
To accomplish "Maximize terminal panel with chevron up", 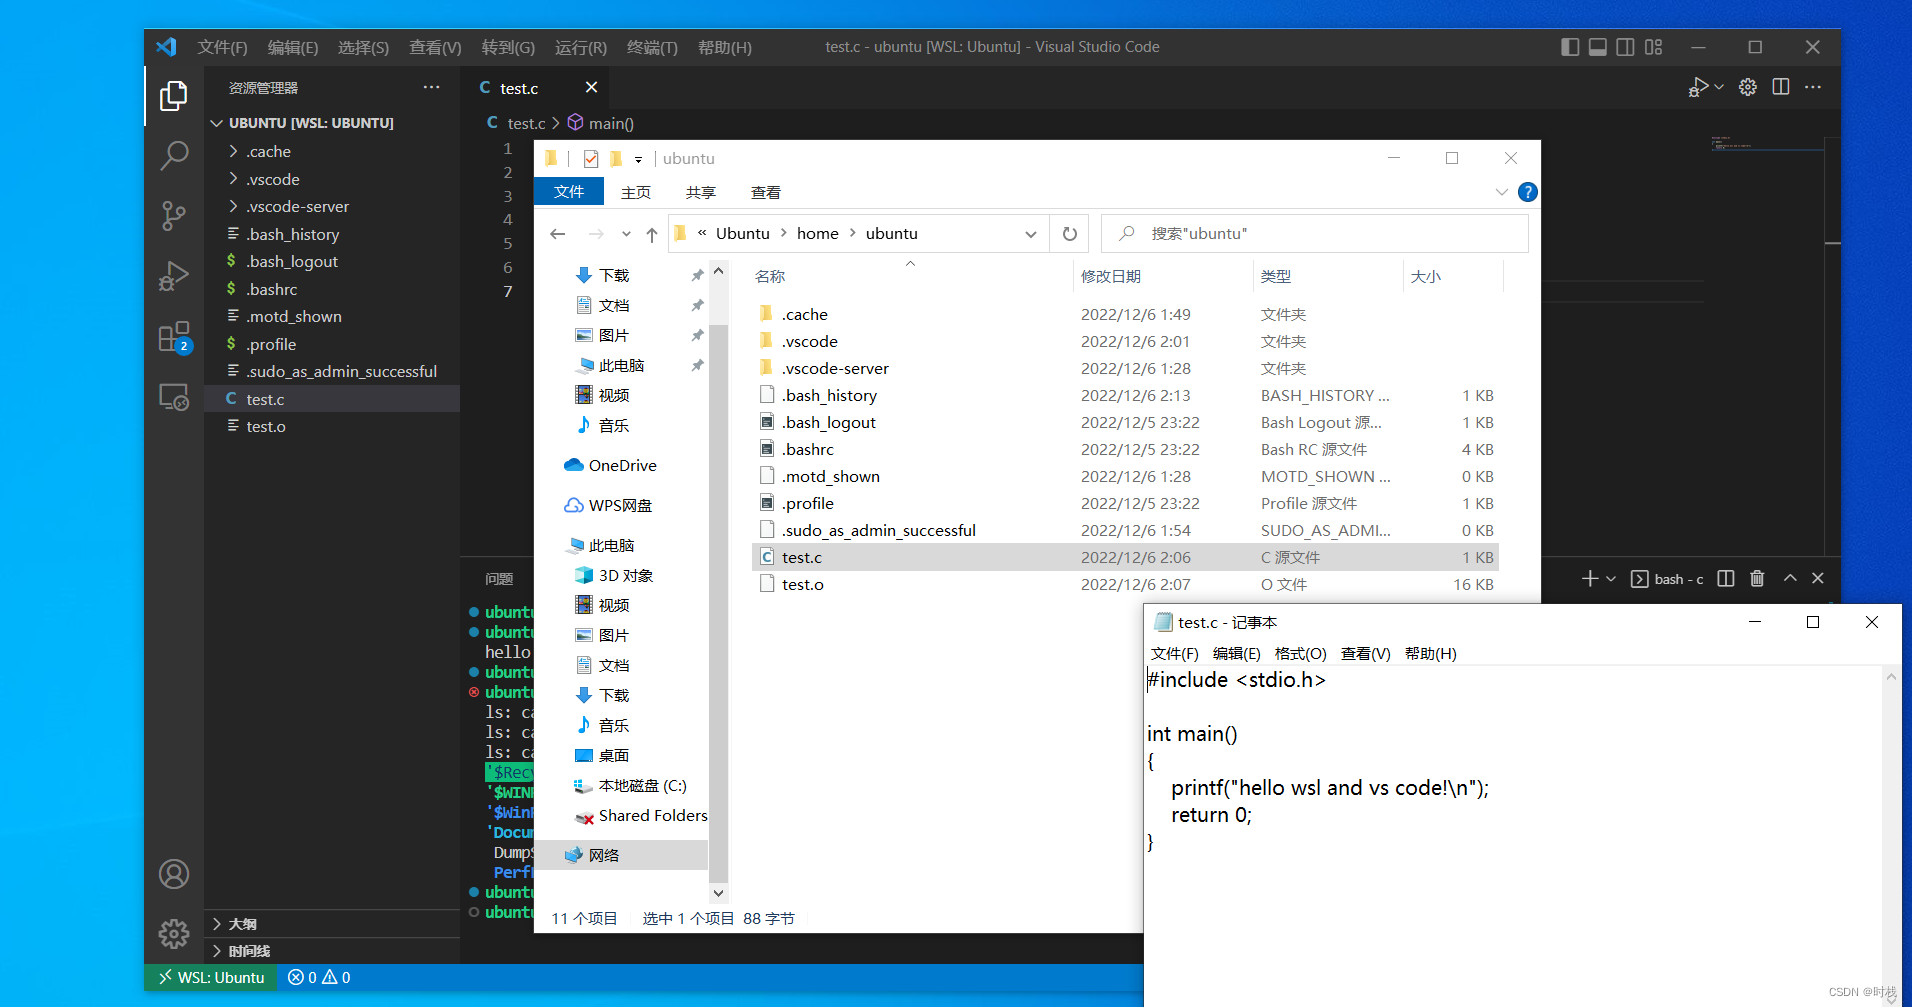I will click(1790, 578).
